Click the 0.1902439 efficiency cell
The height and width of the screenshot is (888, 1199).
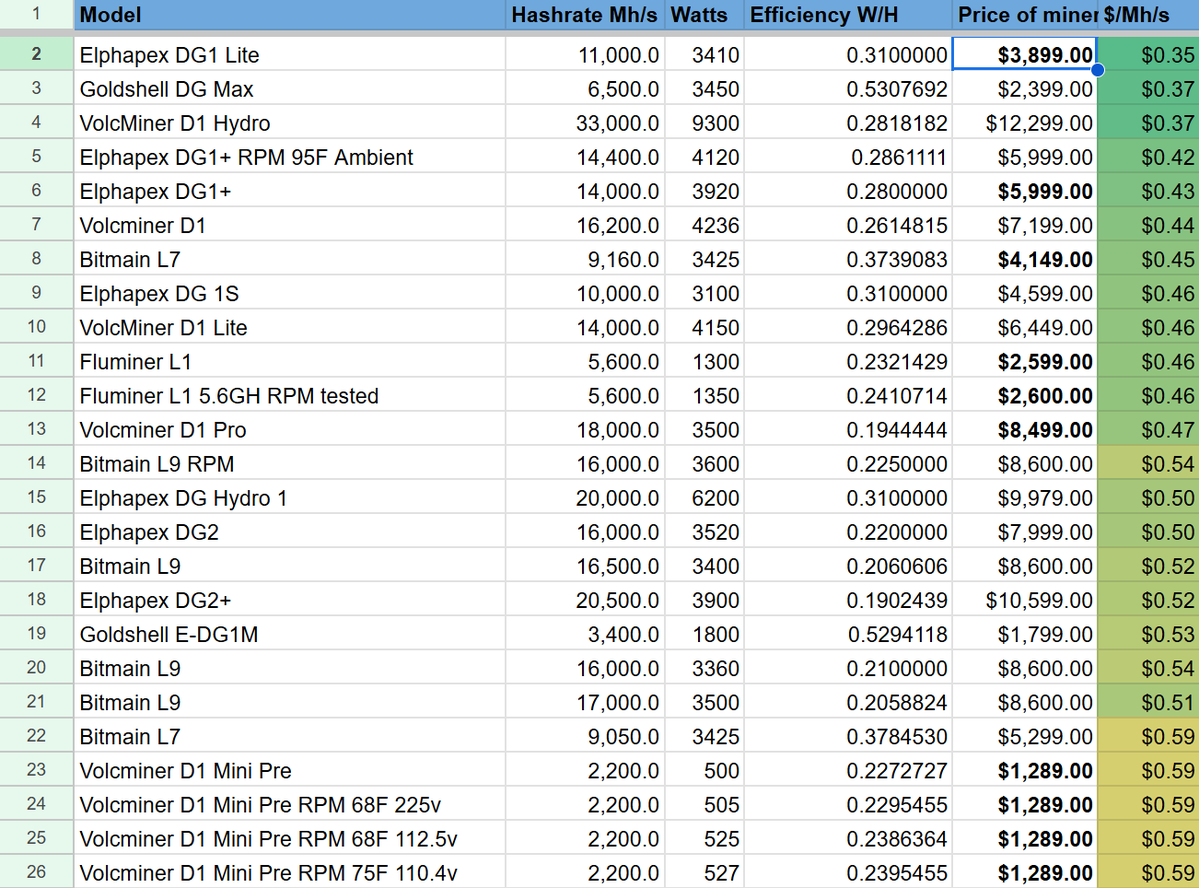(848, 600)
